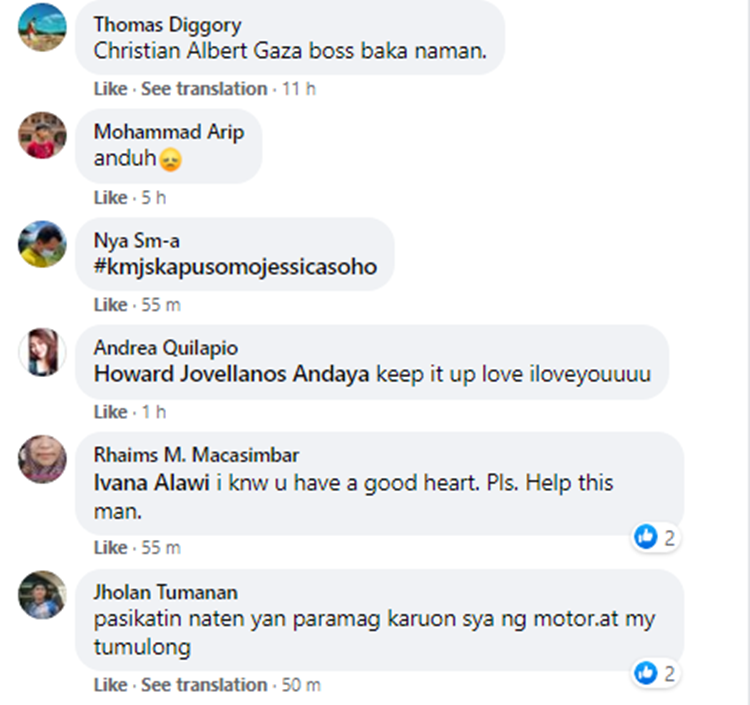The width and height of the screenshot is (750, 705).
Task: Like Thomas Diggory's comment
Action: coord(110,89)
